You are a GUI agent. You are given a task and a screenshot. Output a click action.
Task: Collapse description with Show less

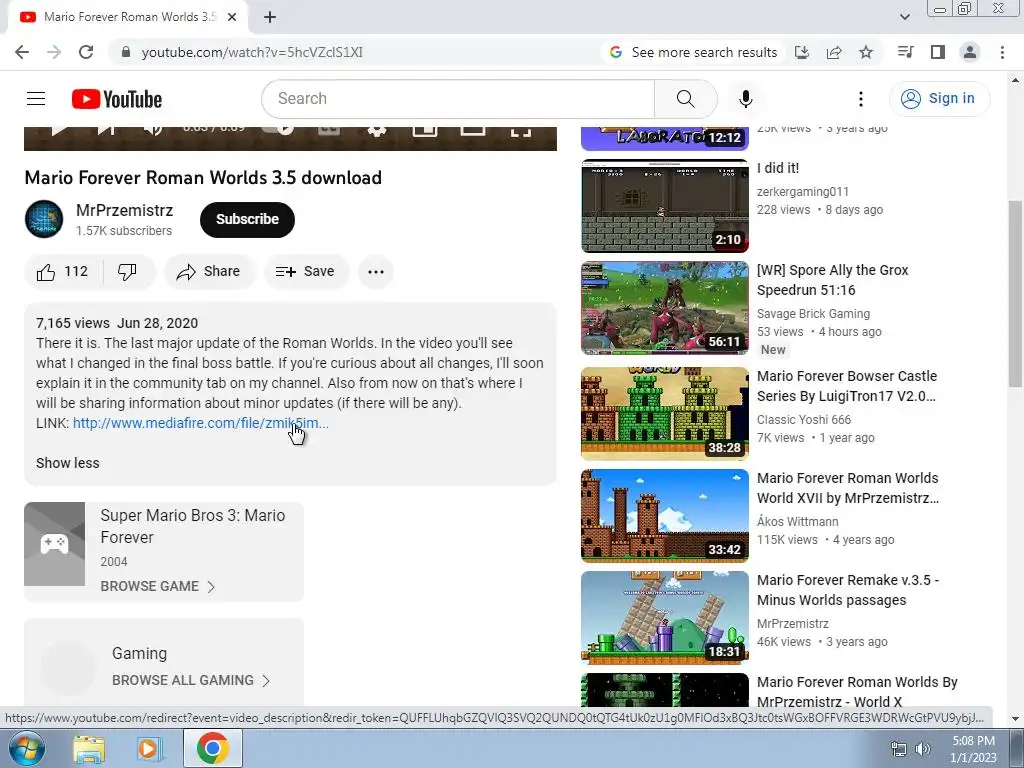click(68, 463)
